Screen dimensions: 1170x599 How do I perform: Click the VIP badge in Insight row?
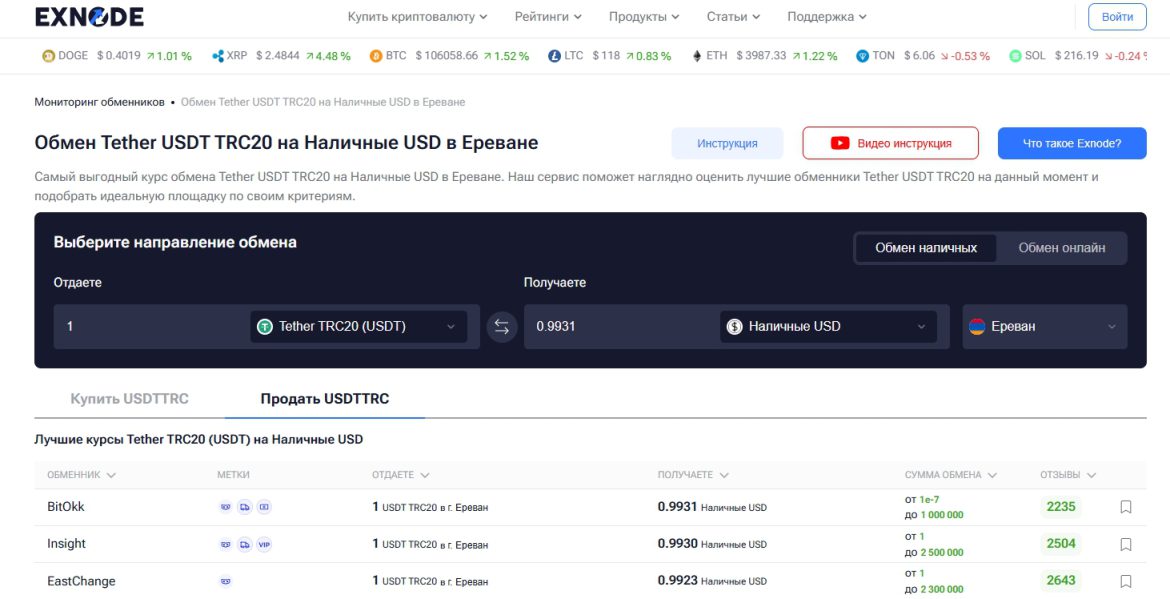tap(264, 544)
